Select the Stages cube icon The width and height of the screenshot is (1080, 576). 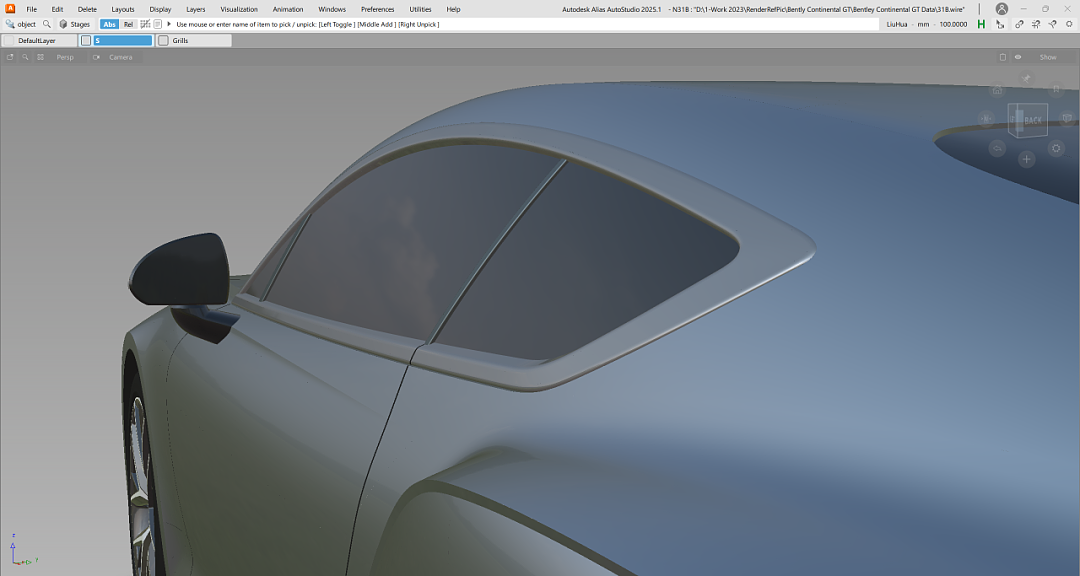(x=63, y=24)
